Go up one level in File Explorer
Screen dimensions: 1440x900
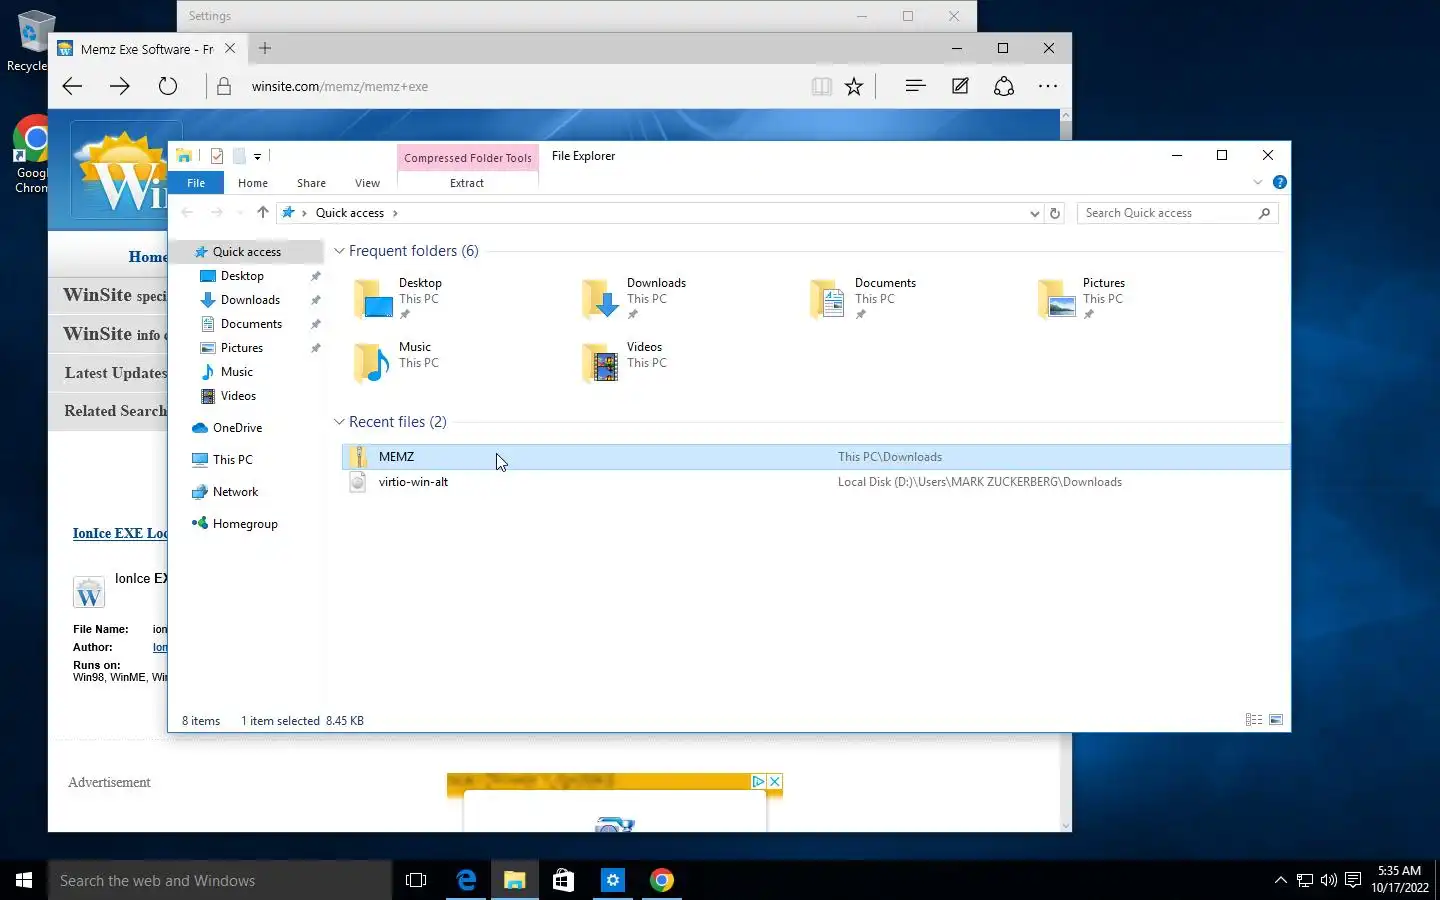263,212
